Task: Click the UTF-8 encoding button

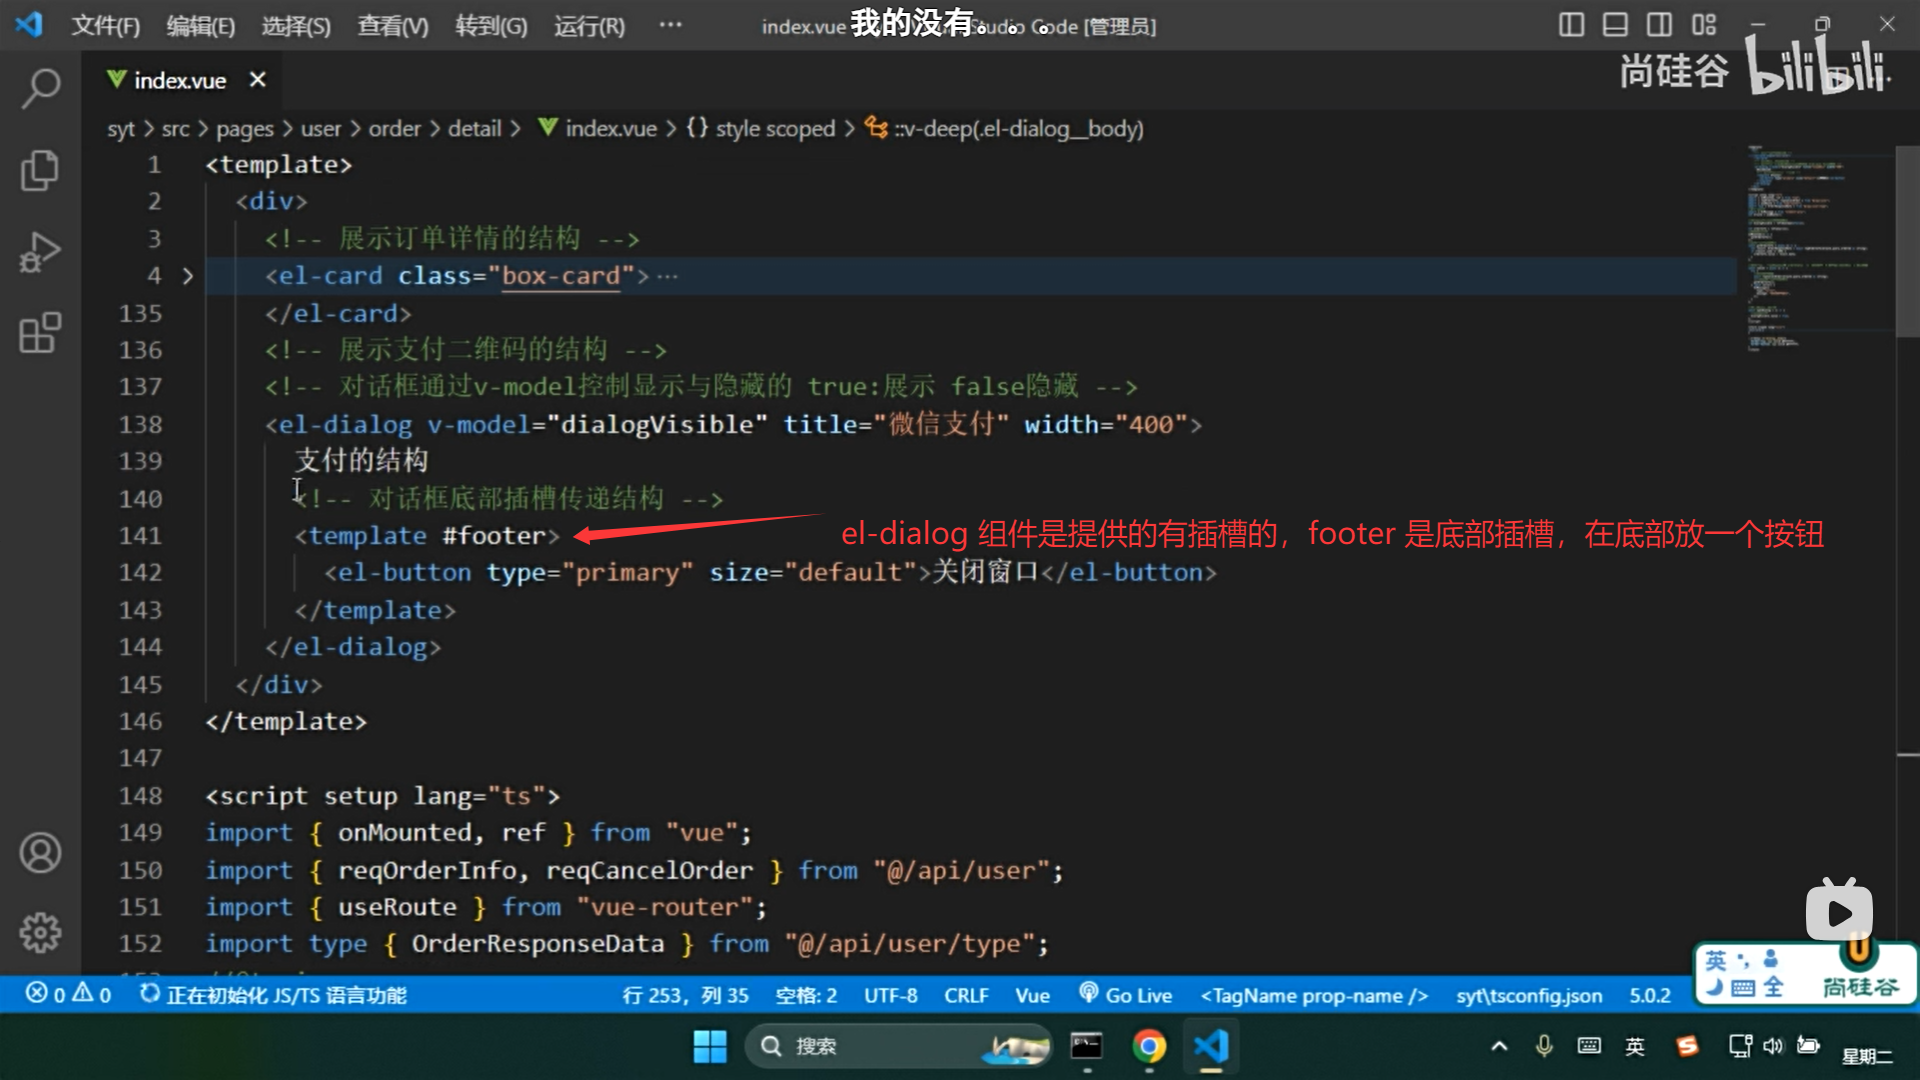Action: point(890,995)
